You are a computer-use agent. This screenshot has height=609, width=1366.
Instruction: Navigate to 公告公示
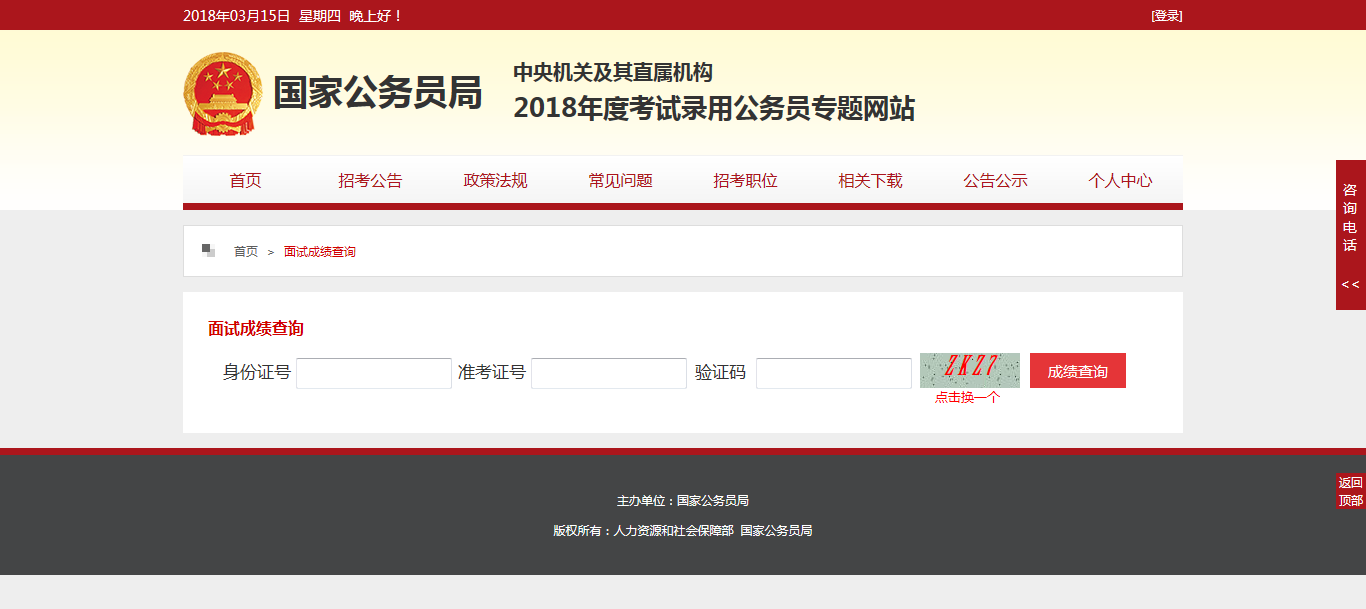point(995,181)
